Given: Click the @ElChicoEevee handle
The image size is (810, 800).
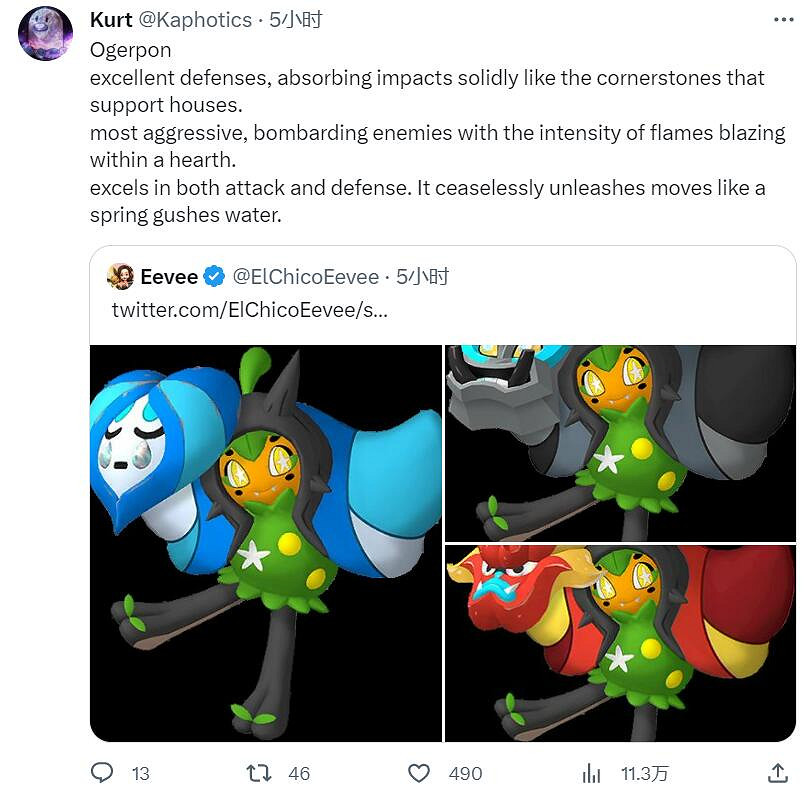Looking at the screenshot, I should 306,277.
